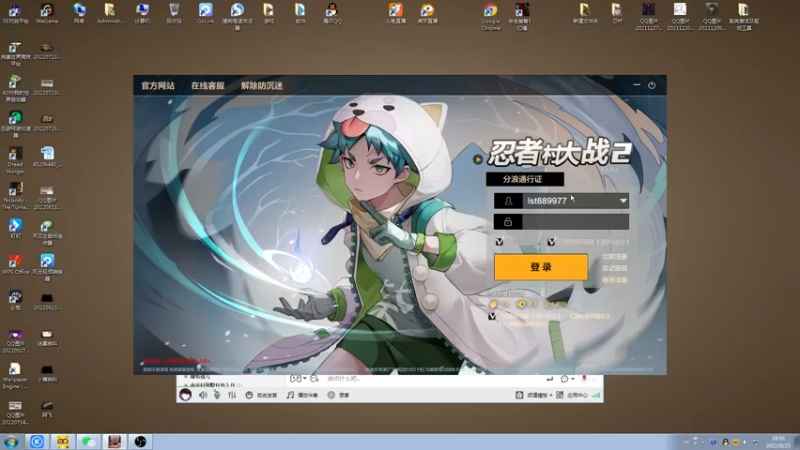Toggle the first checkbox under the password field
Viewport: 800px width, 450px height.
point(499,242)
